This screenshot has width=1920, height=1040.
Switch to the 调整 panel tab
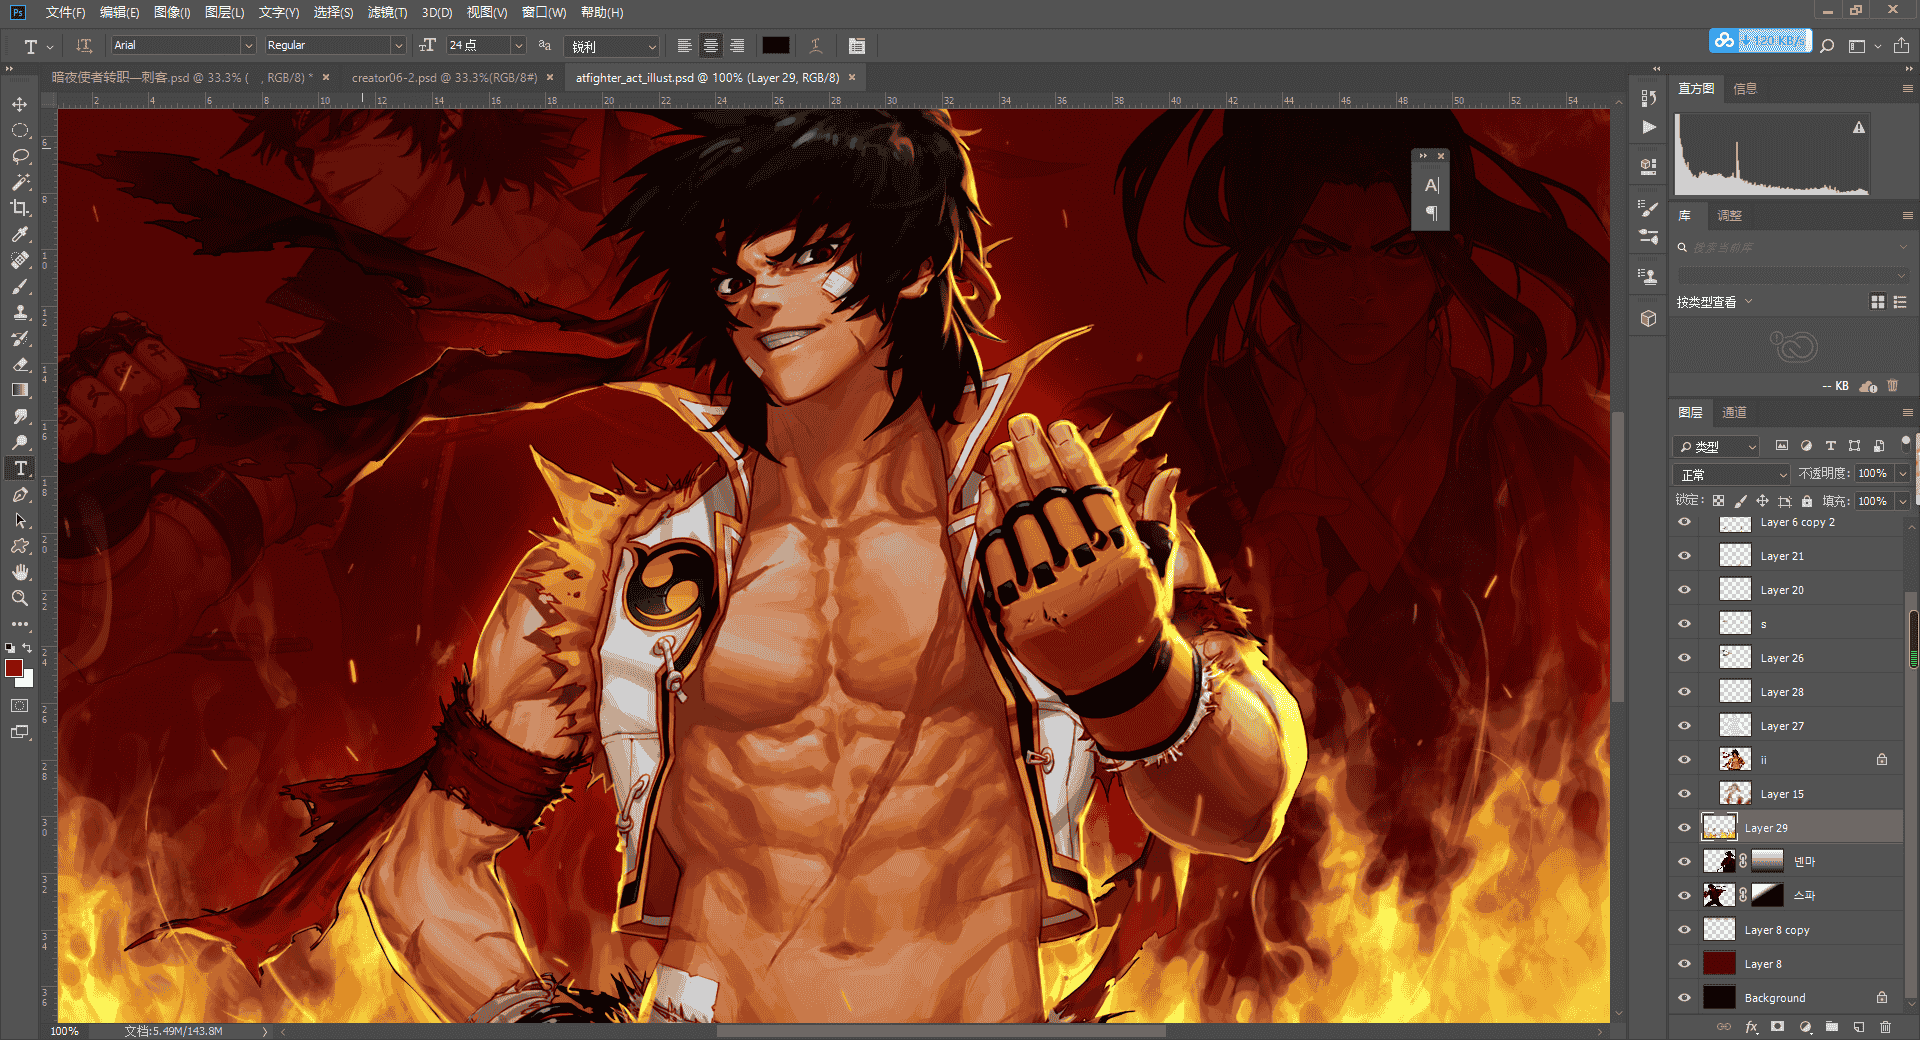point(1729,215)
